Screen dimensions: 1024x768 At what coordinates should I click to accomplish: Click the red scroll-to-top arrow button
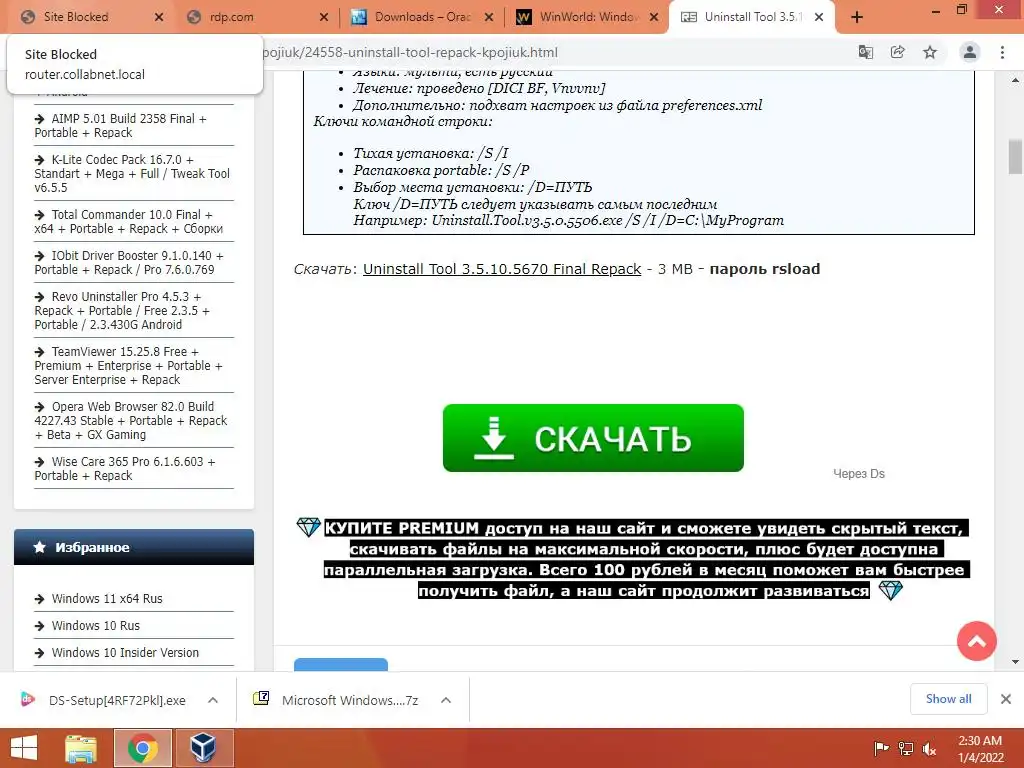[x=976, y=641]
